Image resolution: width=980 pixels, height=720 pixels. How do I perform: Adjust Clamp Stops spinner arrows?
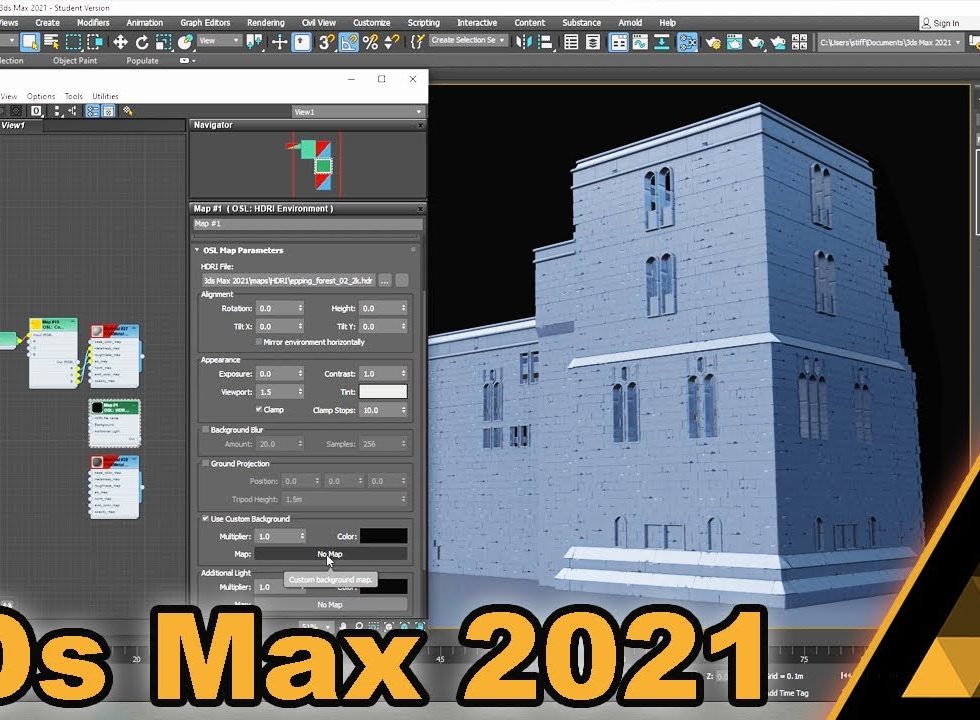(404, 410)
